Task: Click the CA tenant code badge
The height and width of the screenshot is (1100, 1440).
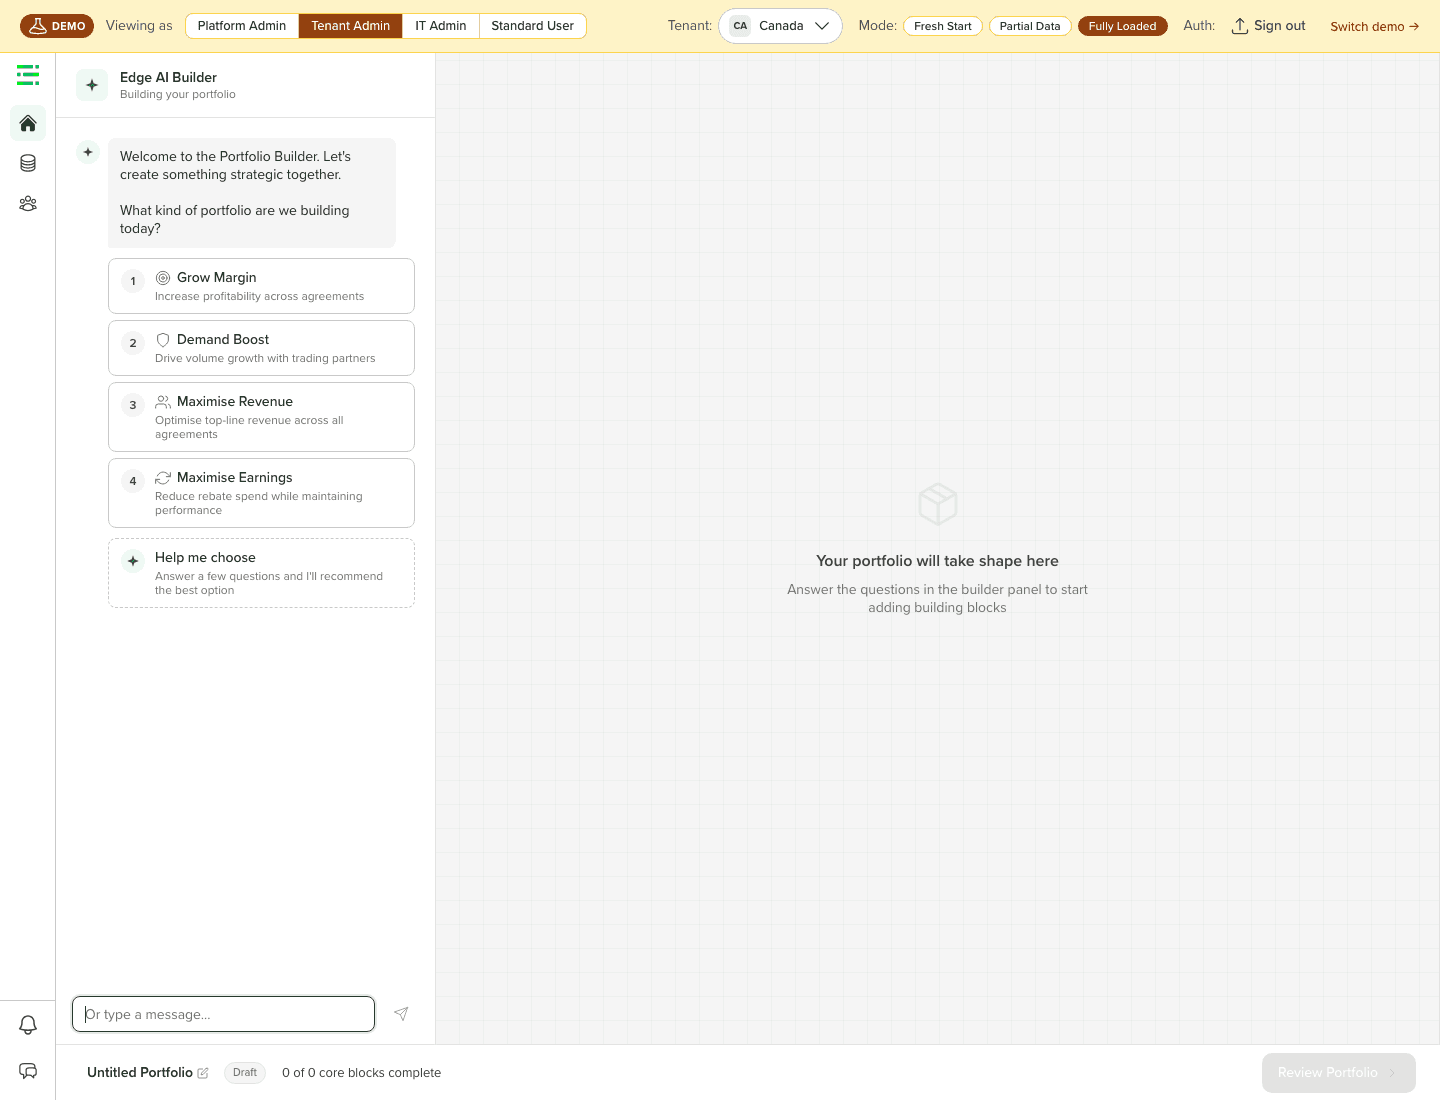Action: click(740, 26)
